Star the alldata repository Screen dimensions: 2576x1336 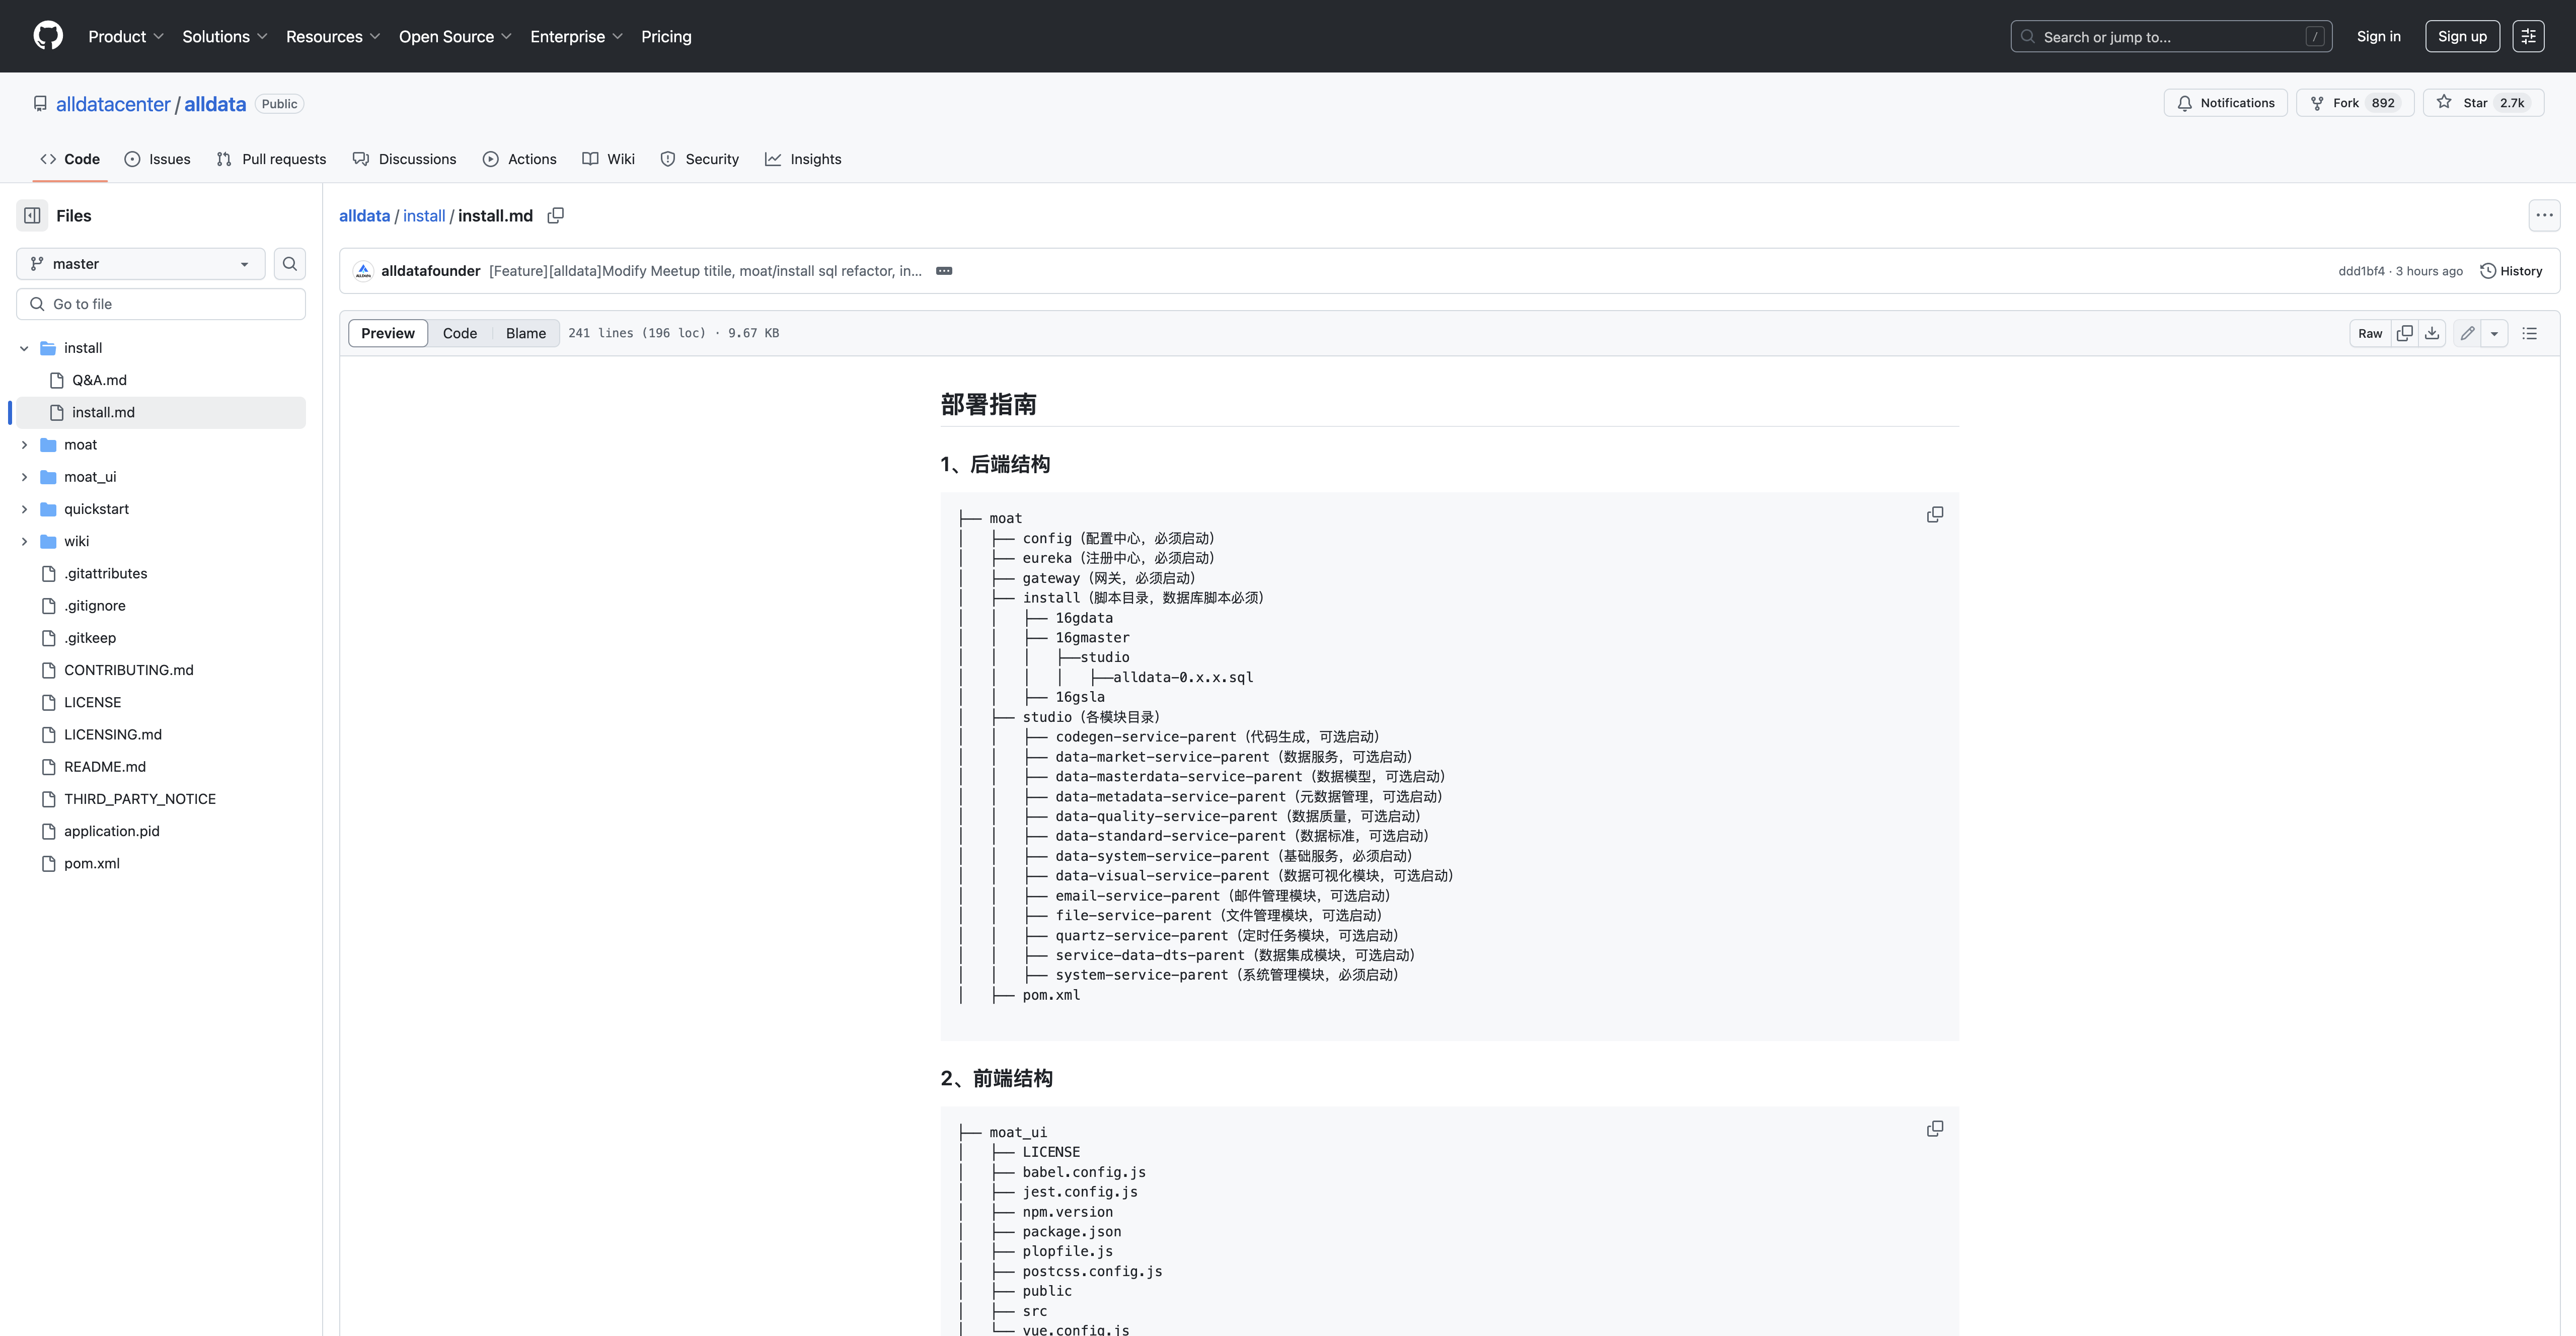2483,103
